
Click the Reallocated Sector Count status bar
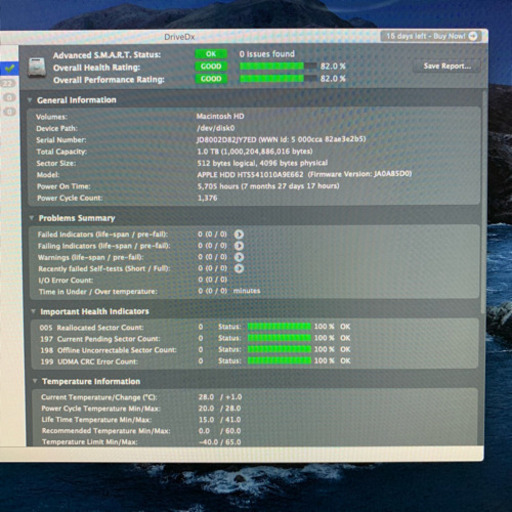(279, 326)
